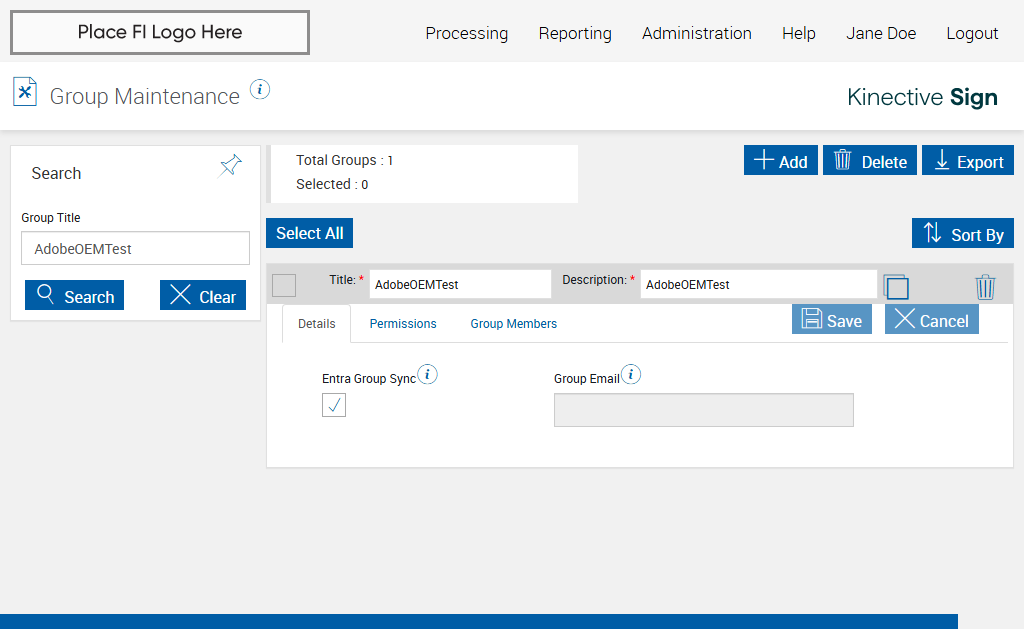Click the Group Title search field
The height and width of the screenshot is (629, 1024).
tap(135, 249)
